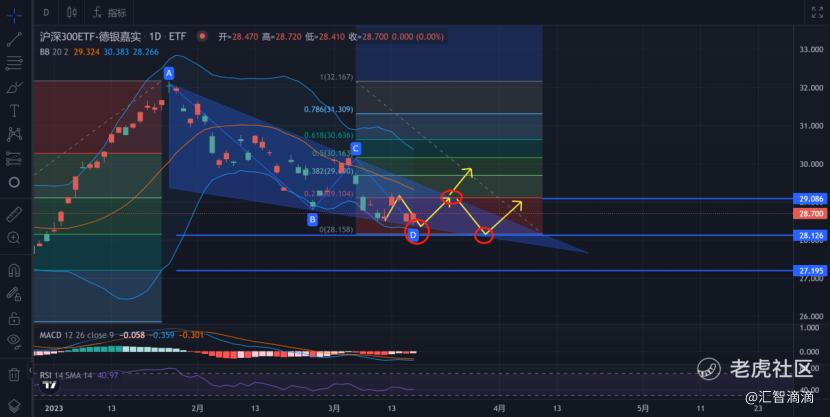Screen dimensions: 830x417
Task: Select the ruler measure tool
Action: click(x=14, y=214)
